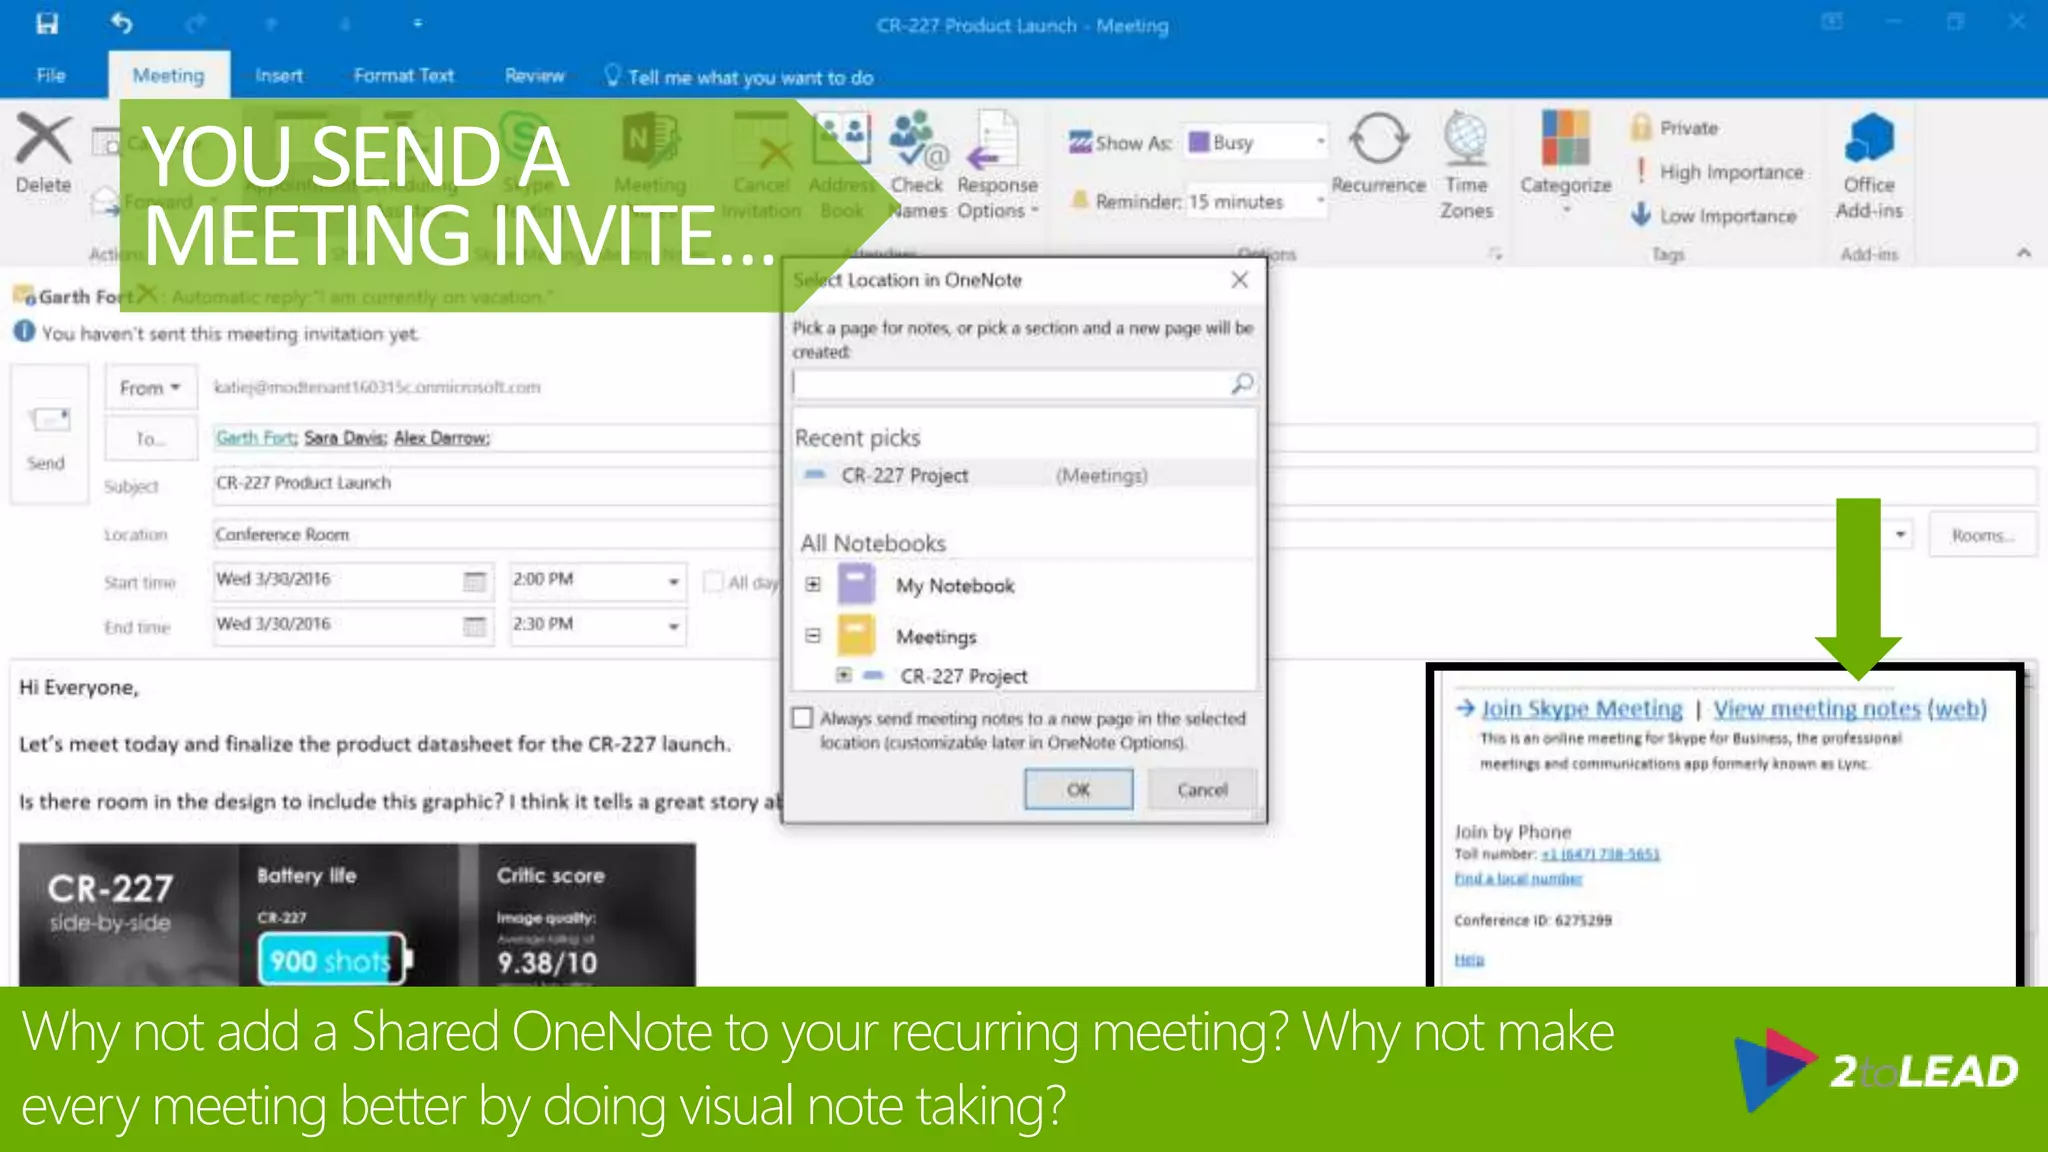Cancel the OneNote location dialog
Screen dimensions: 2048x1152
(x=1202, y=789)
